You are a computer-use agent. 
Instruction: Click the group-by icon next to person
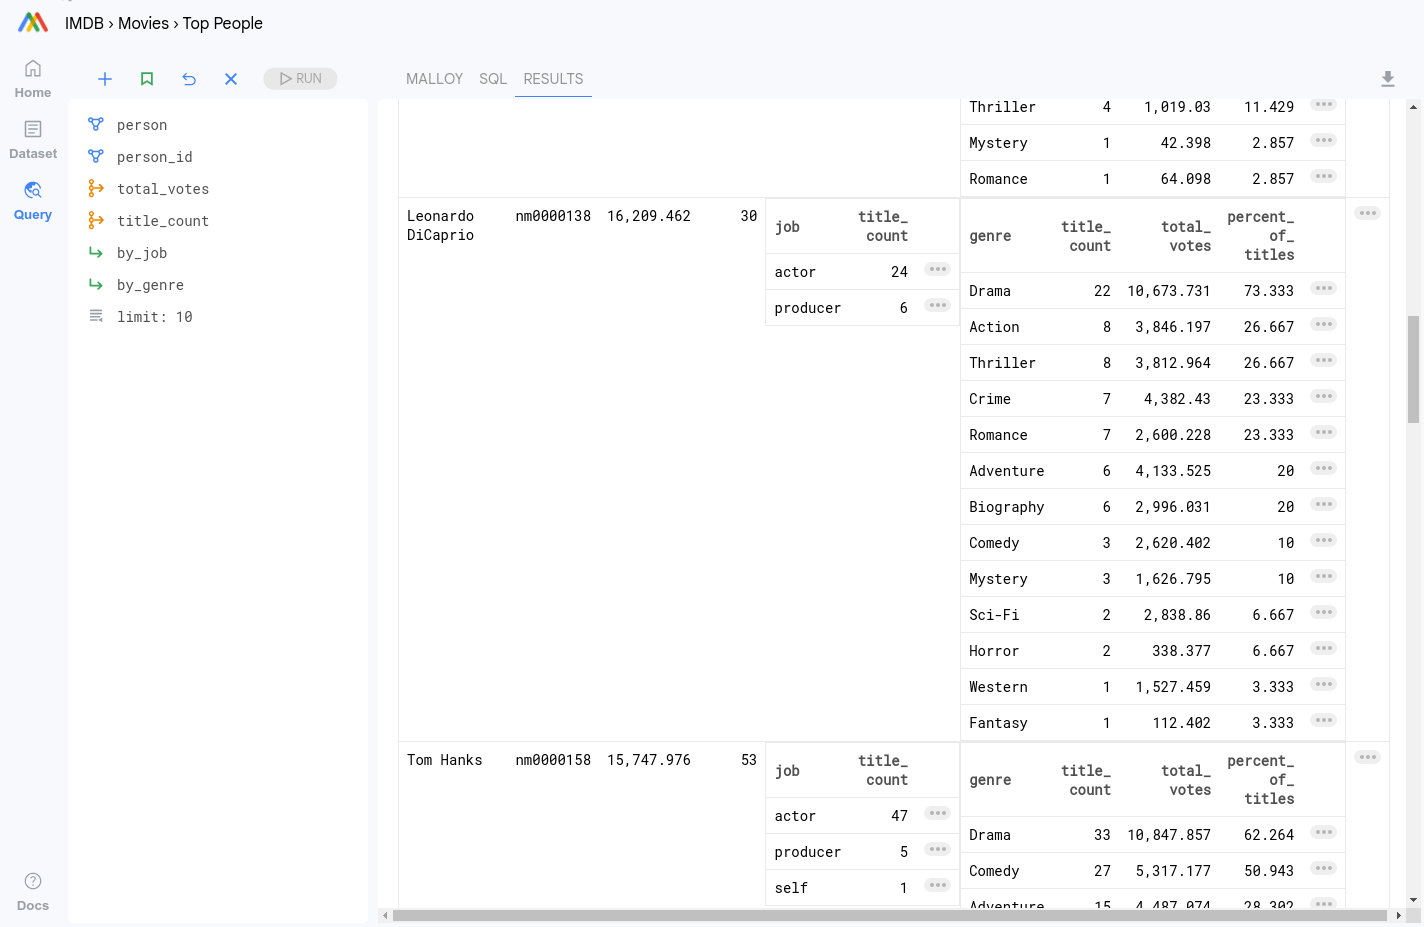pyautogui.click(x=96, y=124)
